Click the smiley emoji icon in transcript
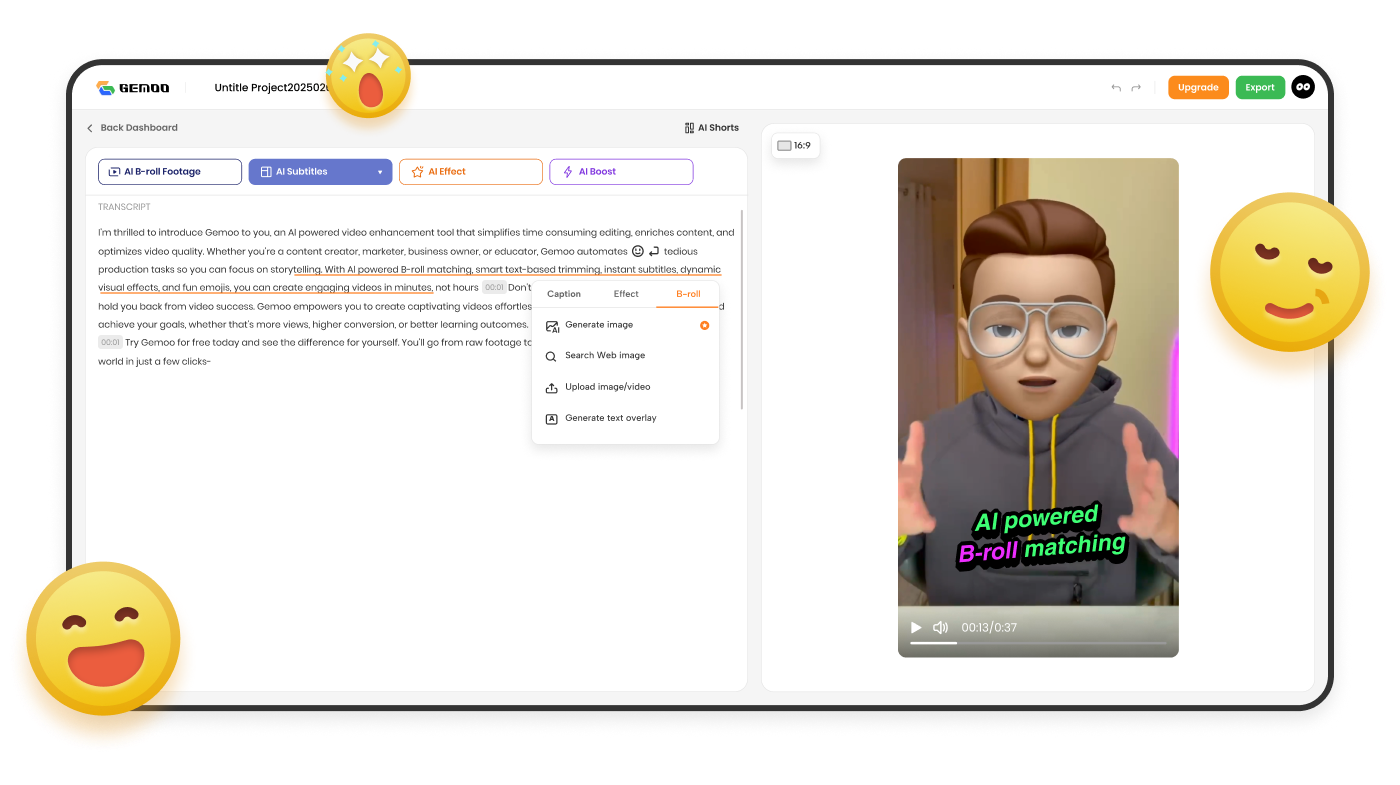This screenshot has height=785, width=1400. [x=638, y=251]
